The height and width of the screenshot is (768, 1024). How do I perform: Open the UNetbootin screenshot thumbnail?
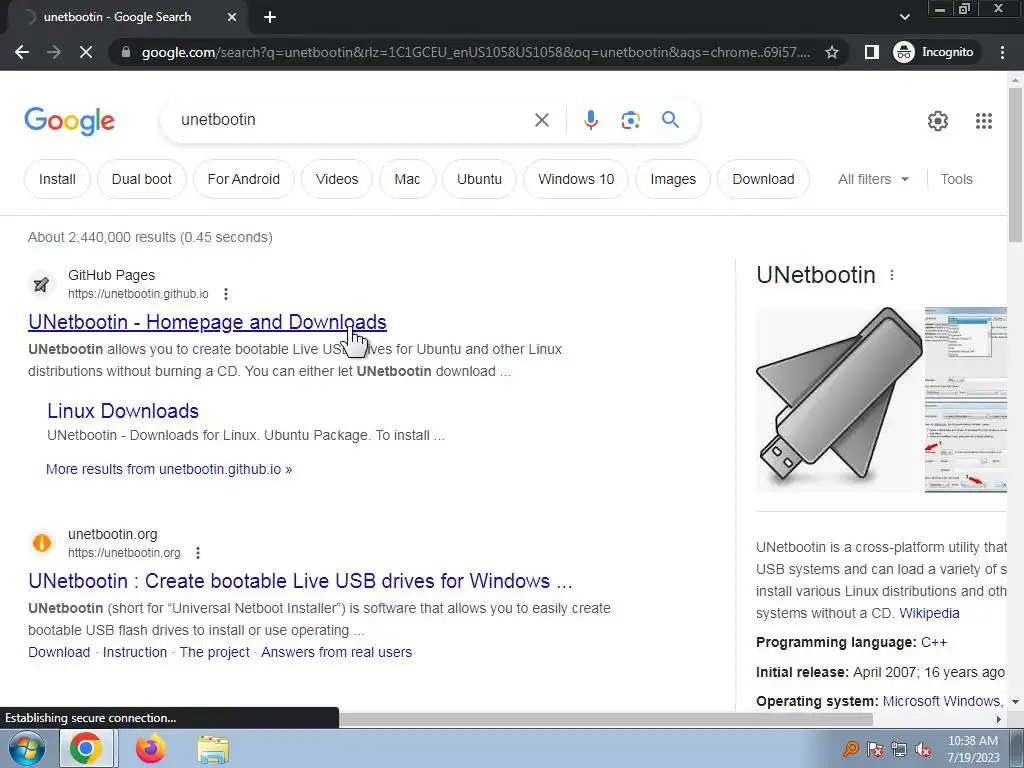click(x=966, y=399)
